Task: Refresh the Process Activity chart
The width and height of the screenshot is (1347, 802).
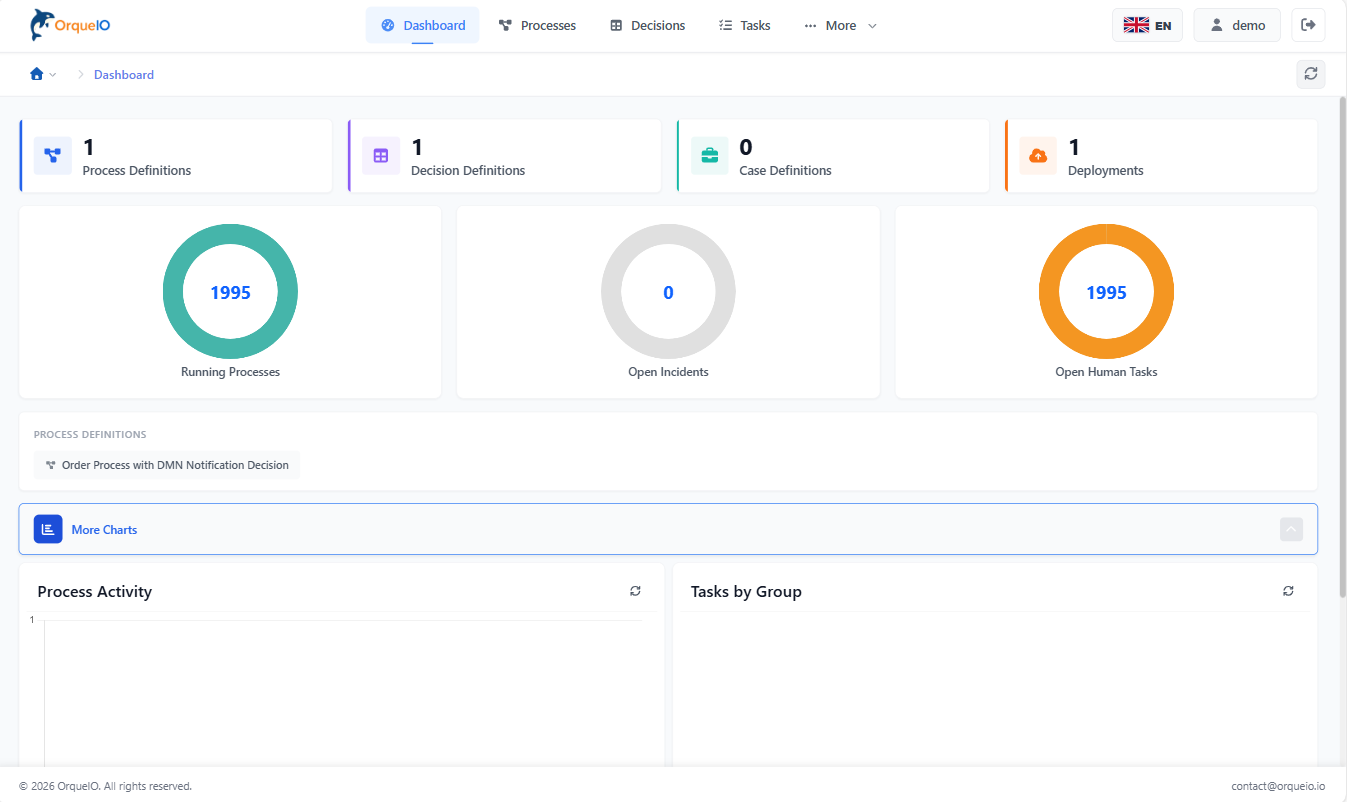Action: click(x=635, y=591)
